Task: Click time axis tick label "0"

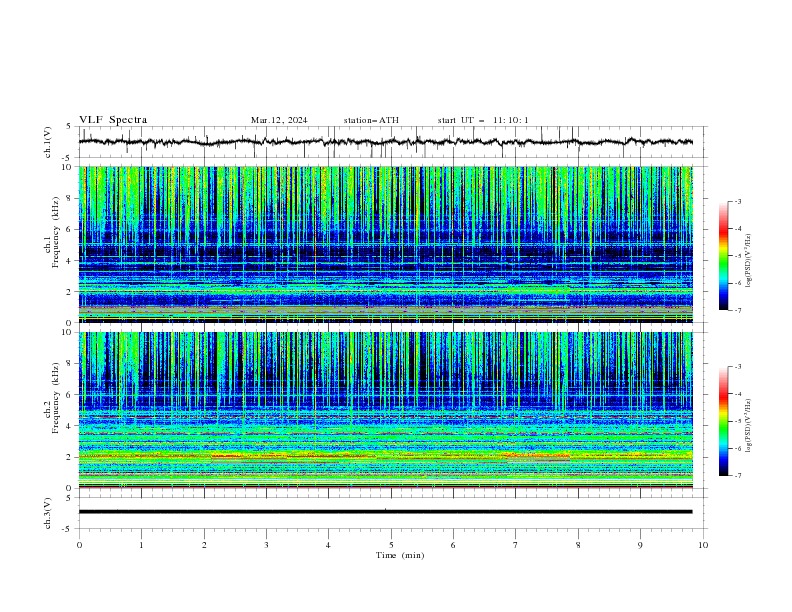Action: [79, 545]
